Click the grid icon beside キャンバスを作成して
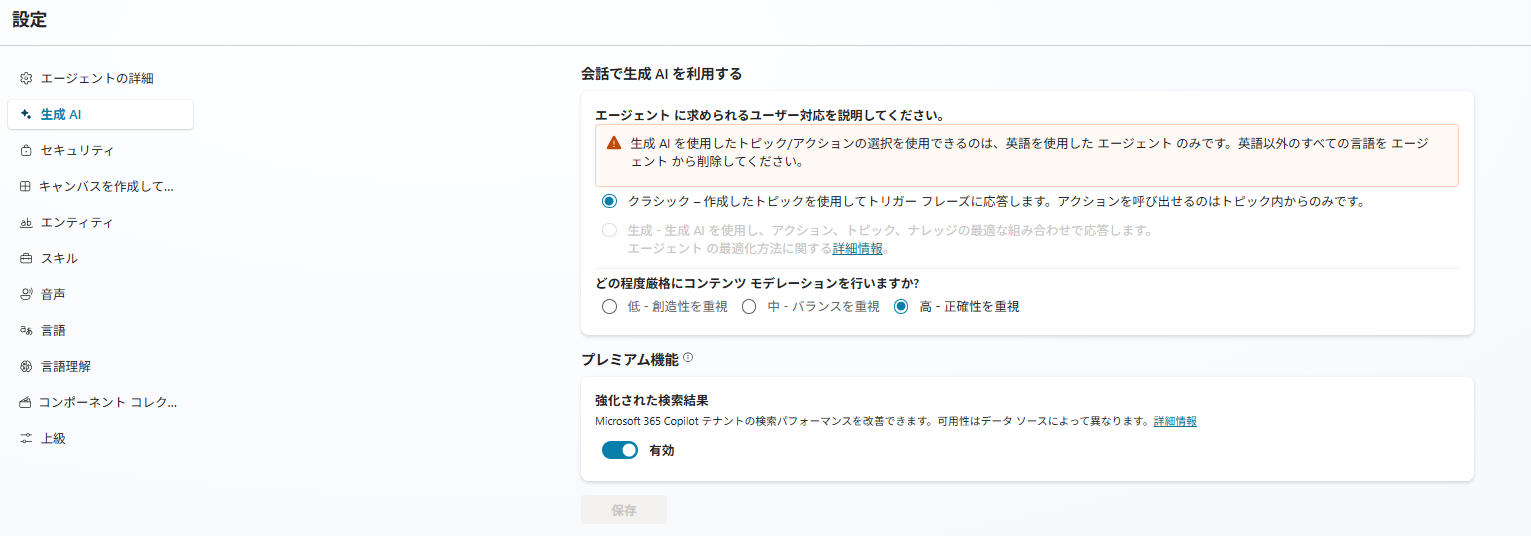The image size is (1531, 536). tap(26, 186)
